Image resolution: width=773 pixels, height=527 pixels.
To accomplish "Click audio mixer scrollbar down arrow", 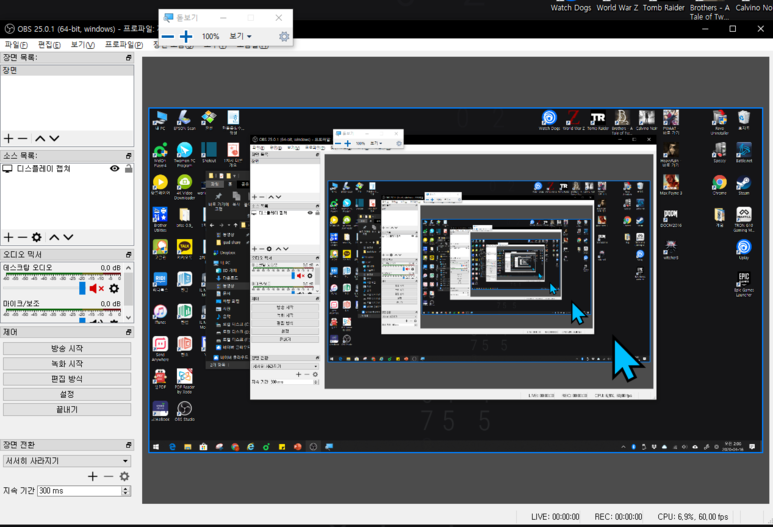I will pyautogui.click(x=129, y=318).
